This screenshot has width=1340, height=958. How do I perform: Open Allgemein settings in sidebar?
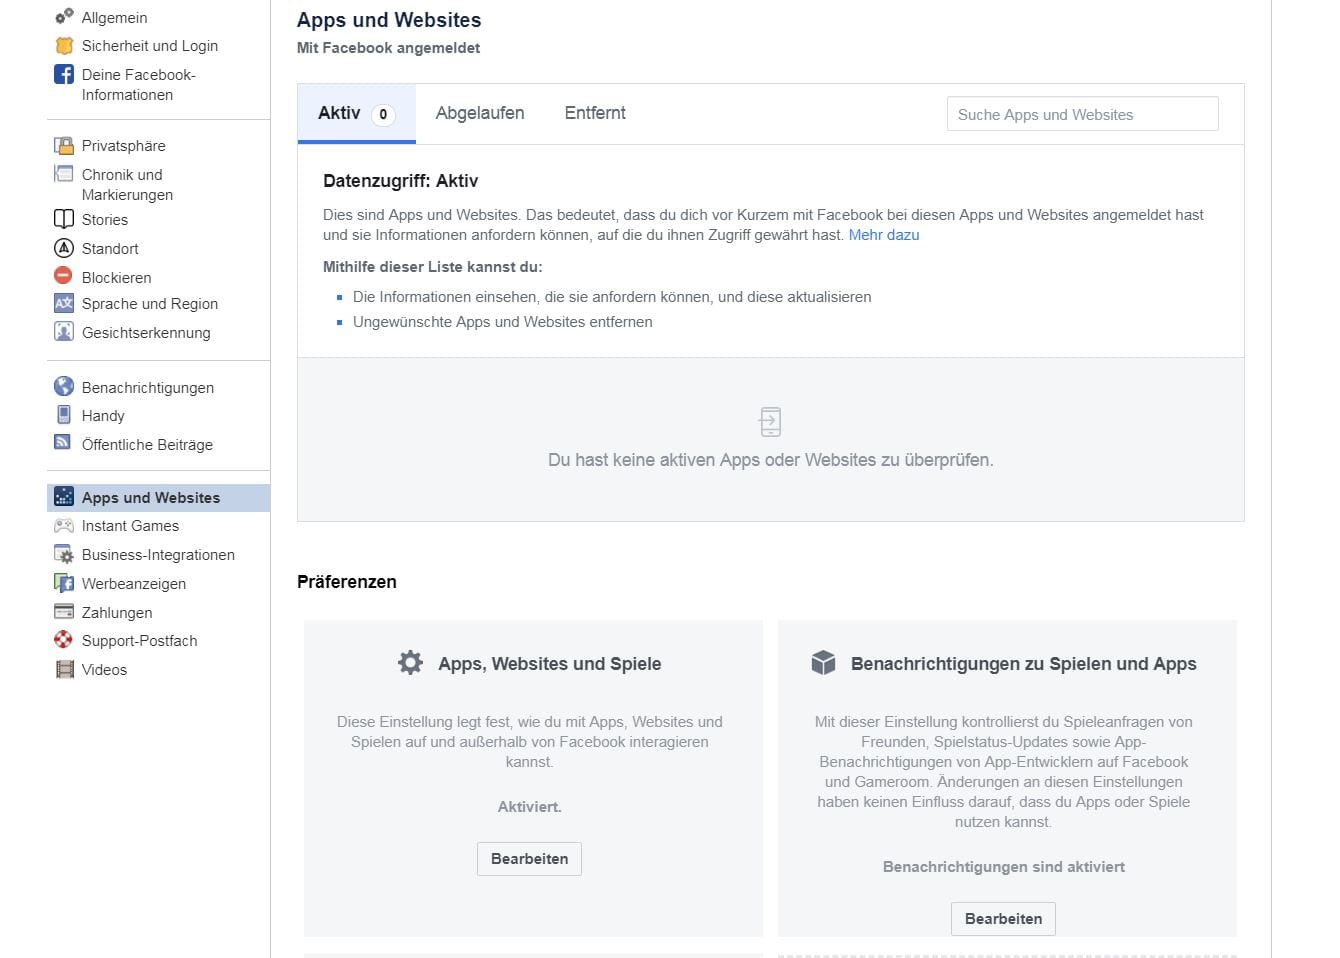(x=114, y=18)
